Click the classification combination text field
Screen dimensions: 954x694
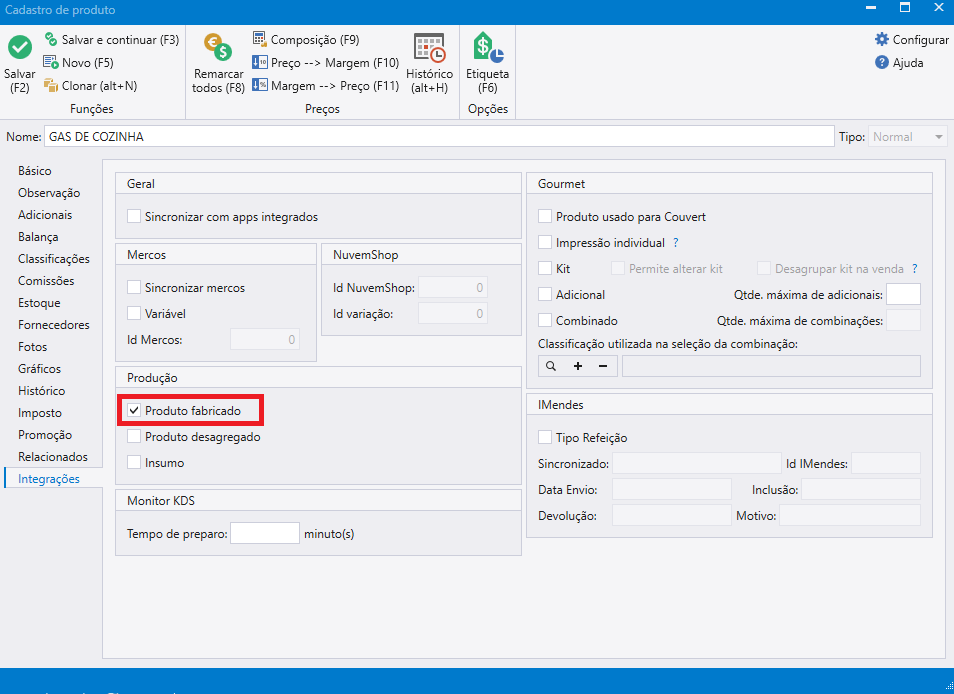tap(771, 366)
